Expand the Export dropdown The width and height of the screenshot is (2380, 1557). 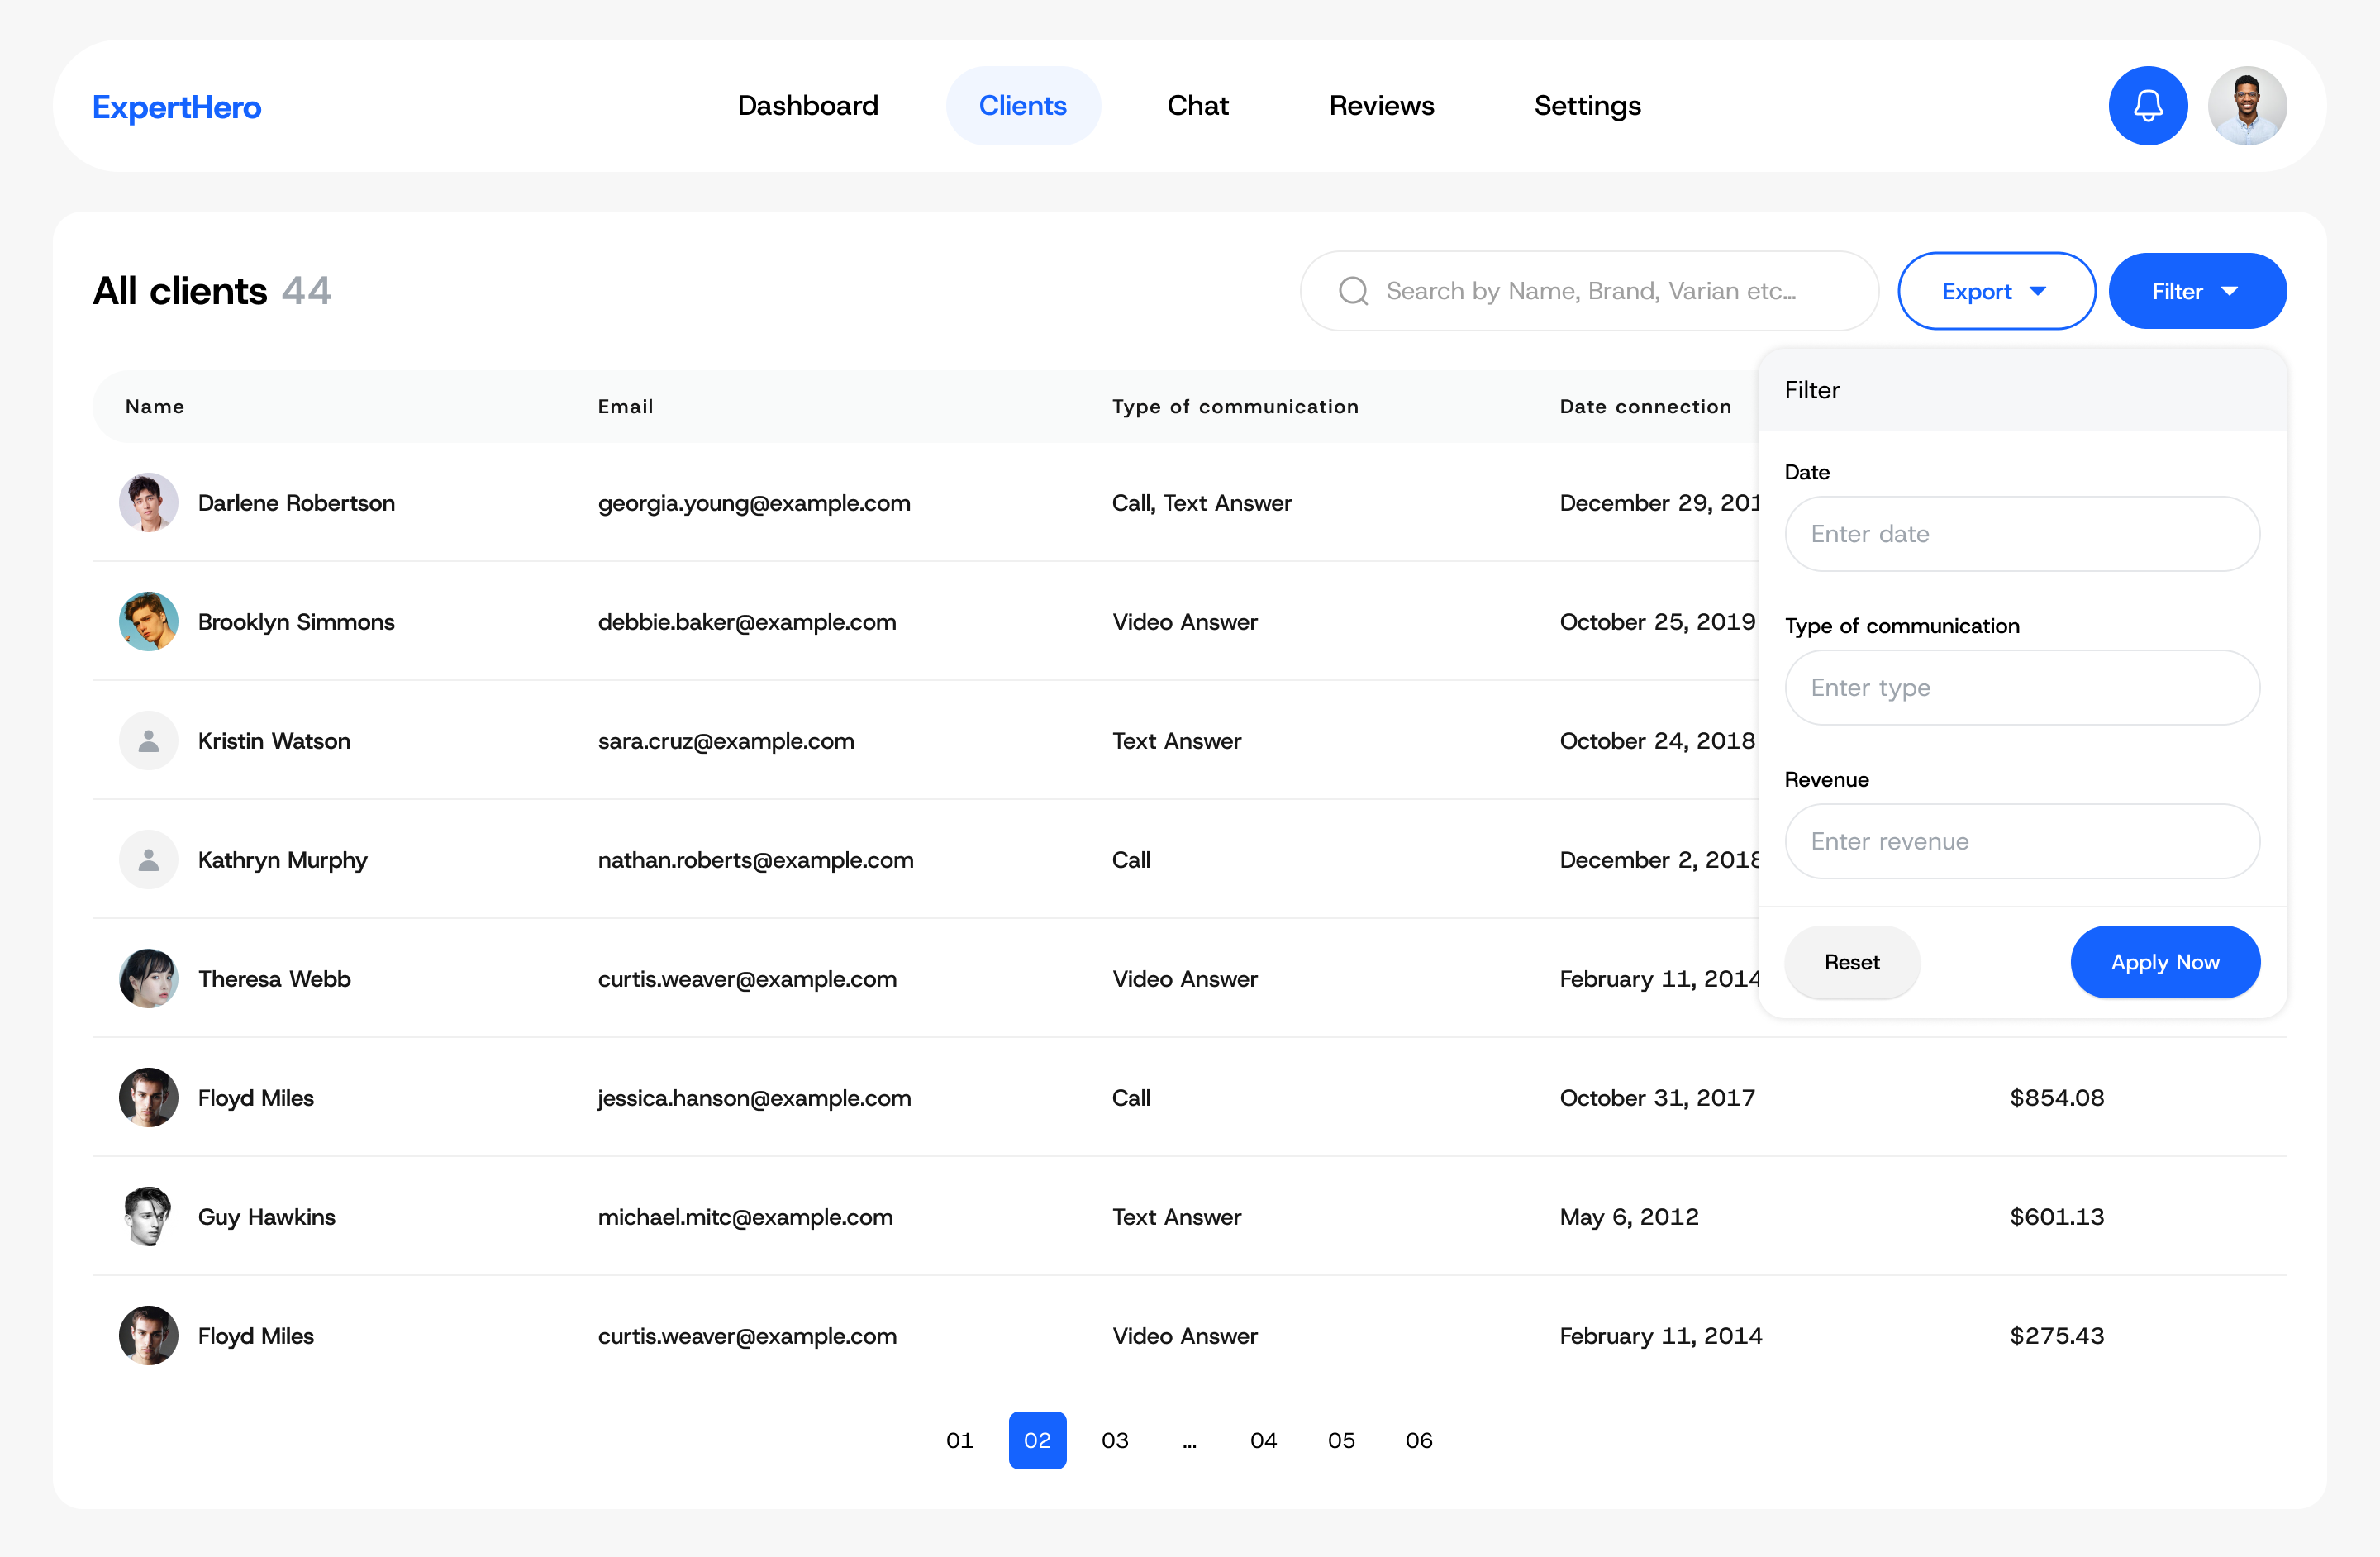[x=1996, y=291]
